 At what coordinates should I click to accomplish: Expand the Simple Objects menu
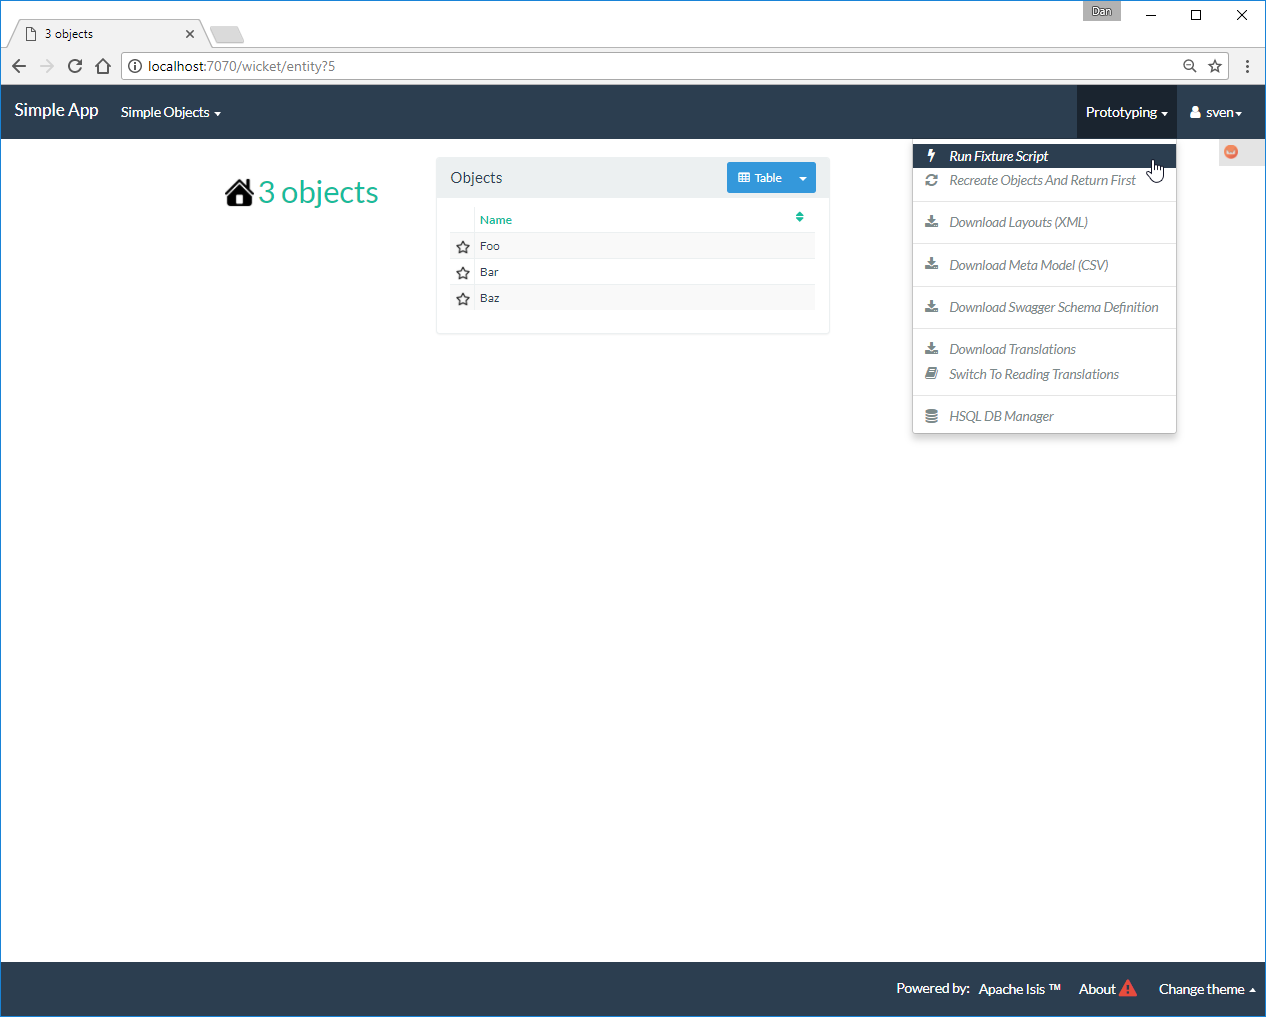[170, 112]
